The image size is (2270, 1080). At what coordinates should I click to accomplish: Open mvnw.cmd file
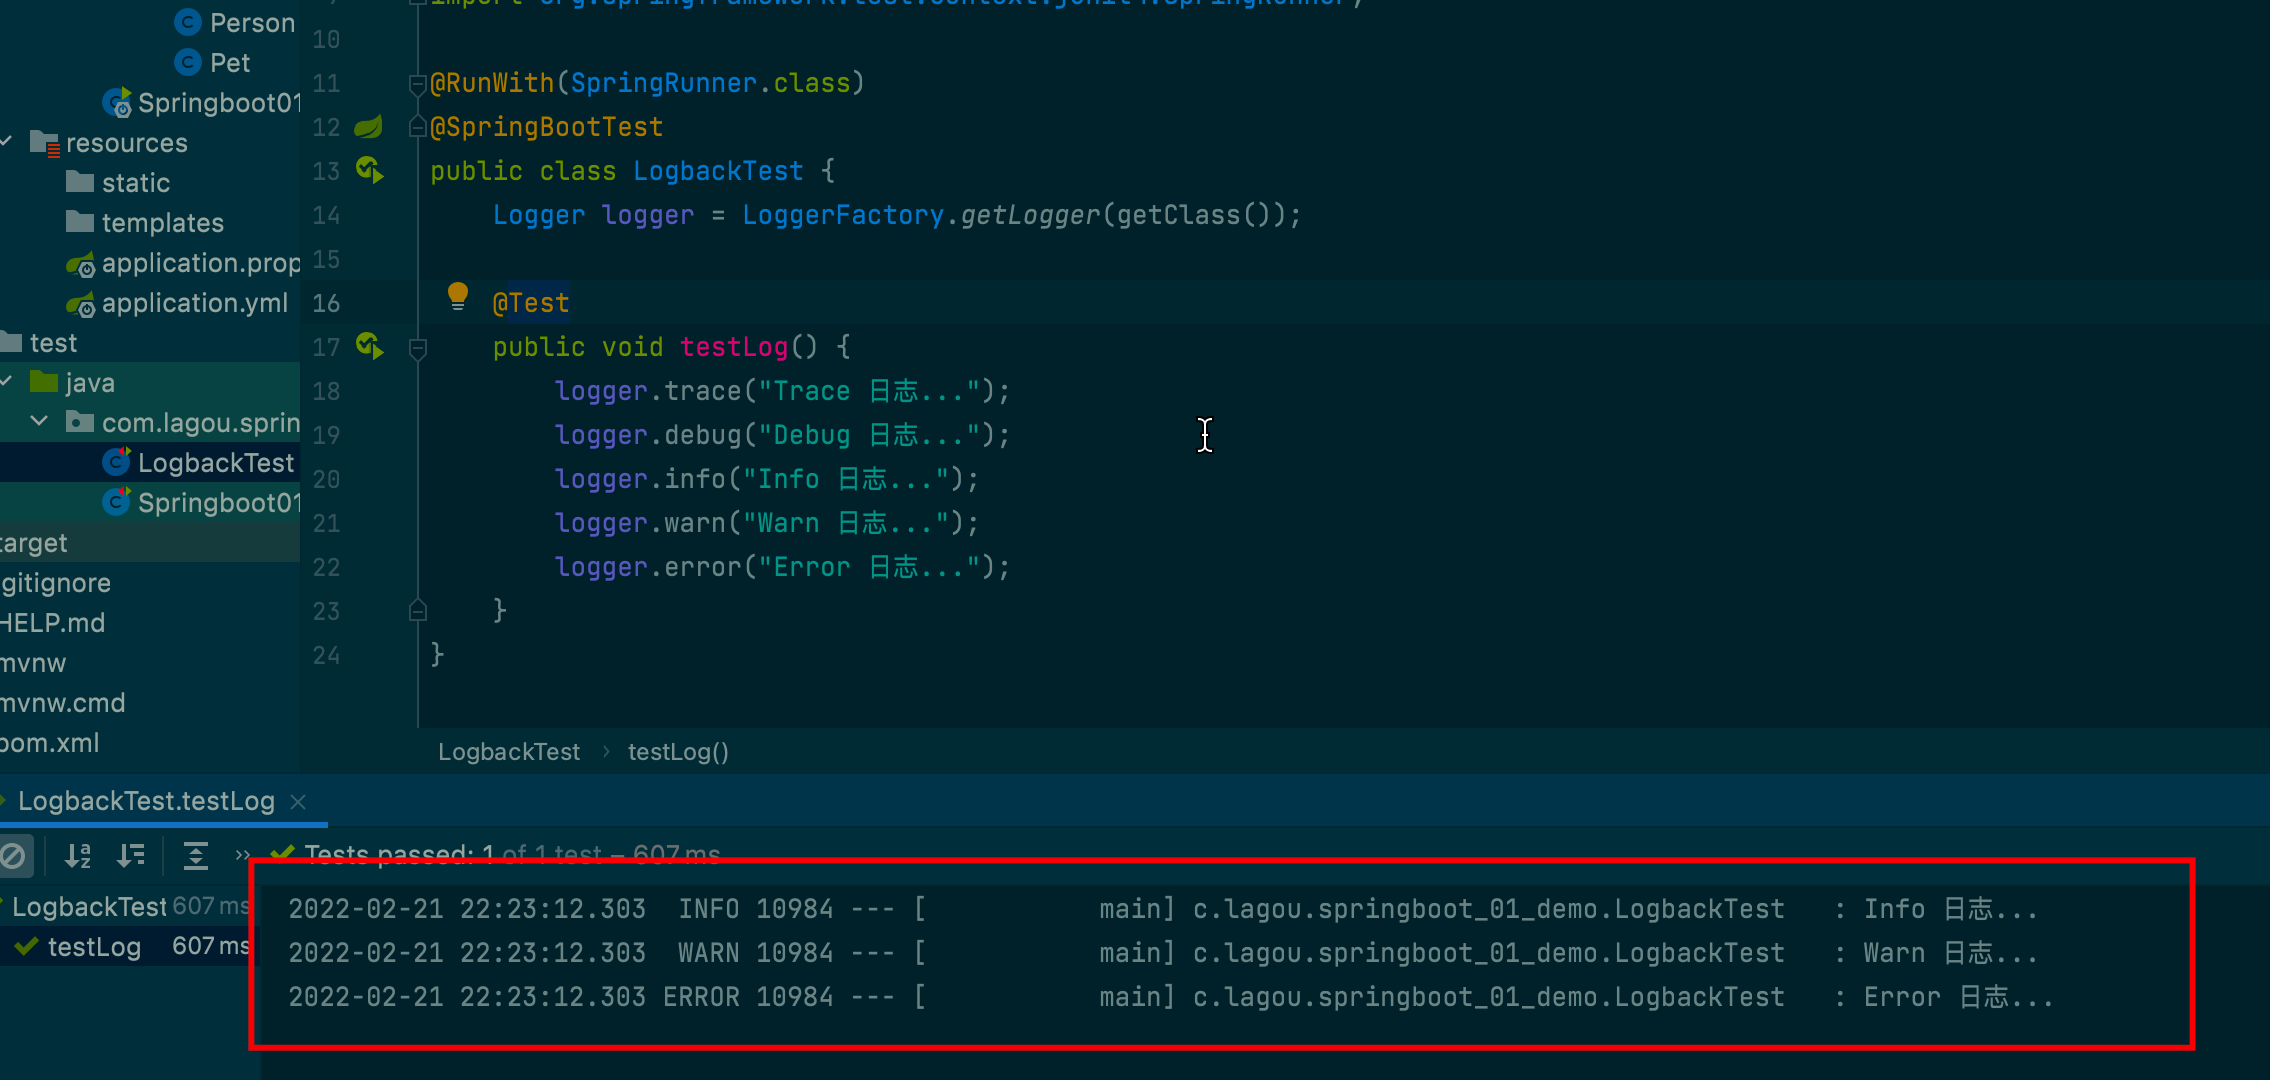[62, 703]
